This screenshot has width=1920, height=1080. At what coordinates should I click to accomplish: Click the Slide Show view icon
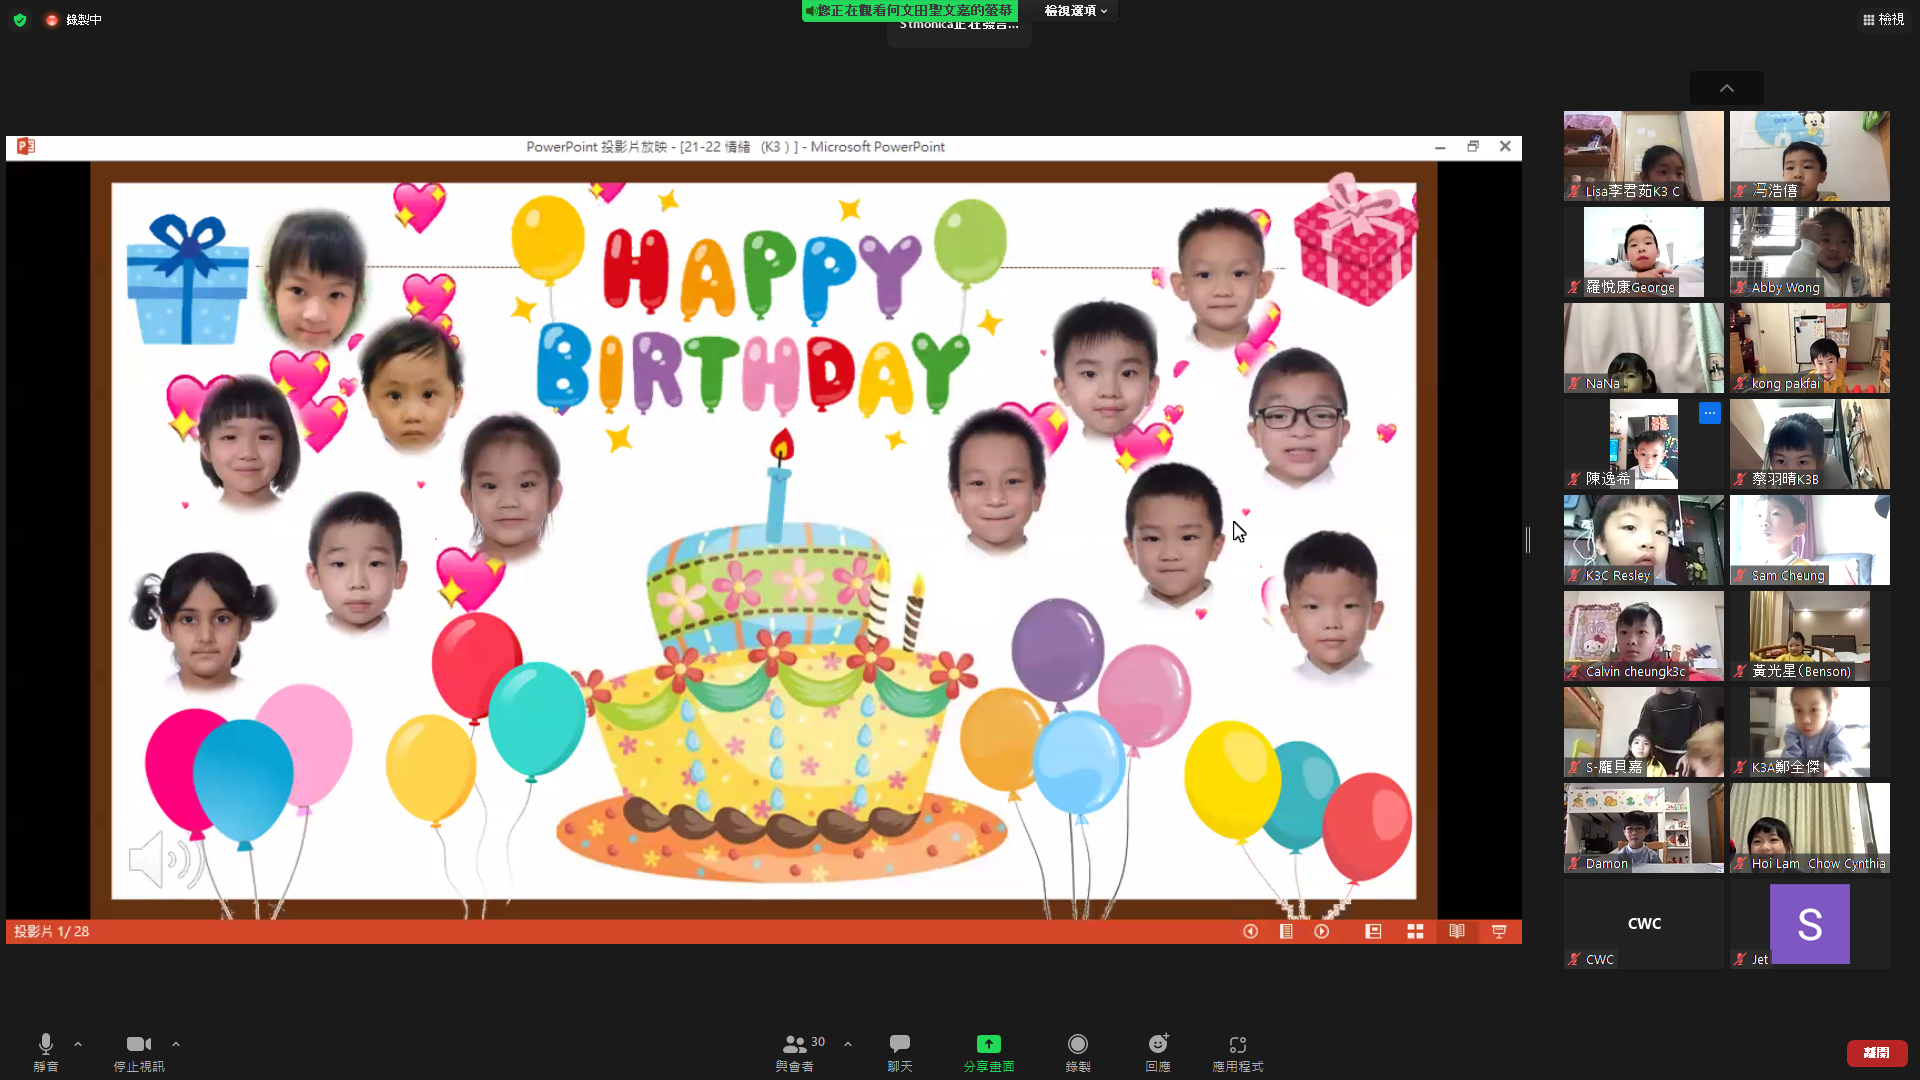tap(1499, 931)
